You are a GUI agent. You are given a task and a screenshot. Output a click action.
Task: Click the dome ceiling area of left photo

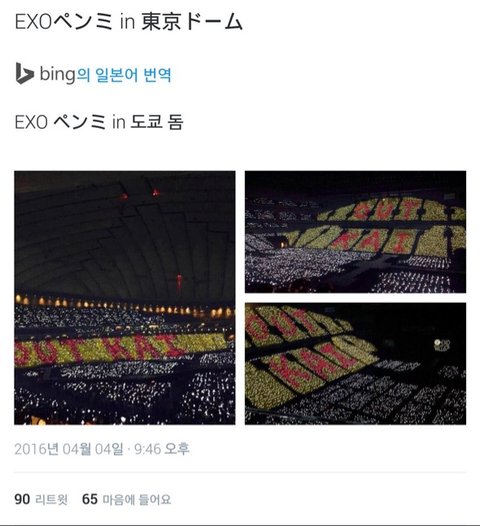(x=125, y=235)
